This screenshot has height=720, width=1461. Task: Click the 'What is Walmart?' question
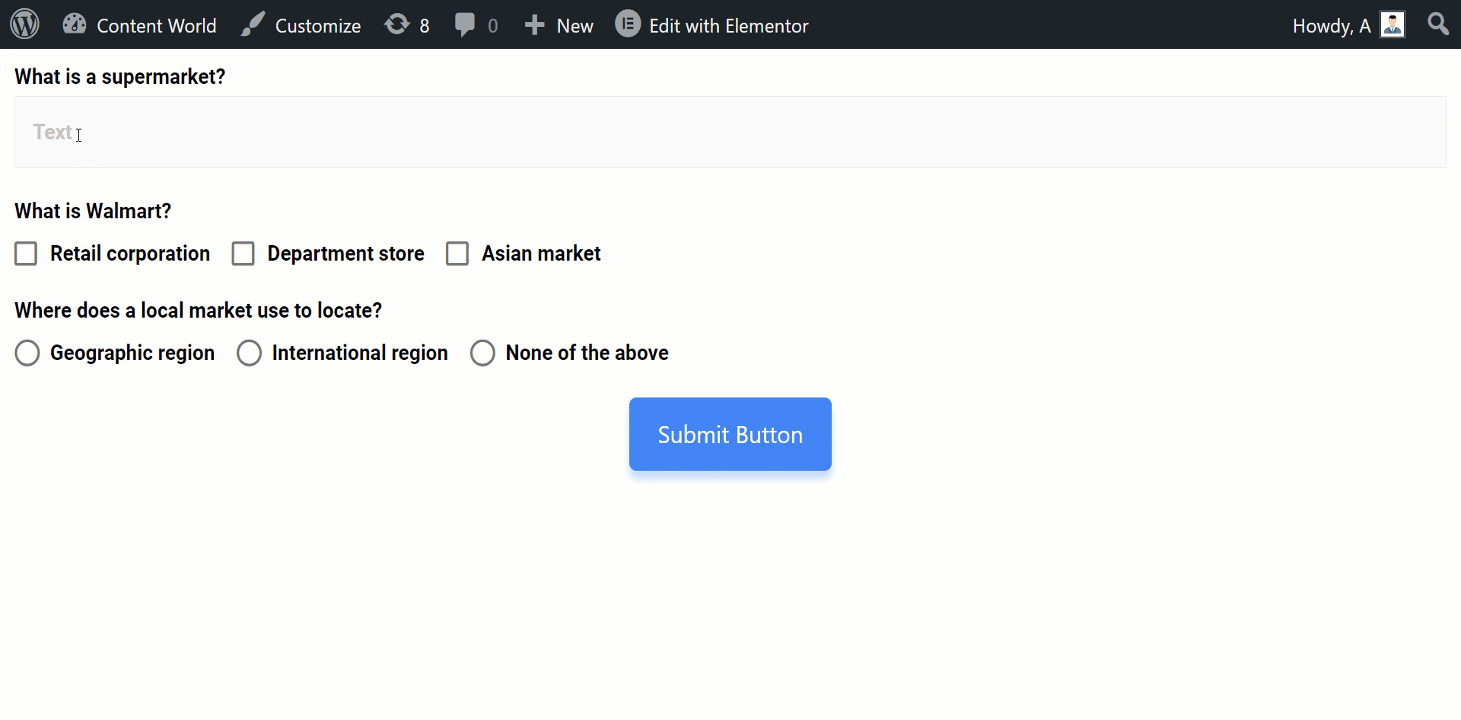tap(93, 211)
